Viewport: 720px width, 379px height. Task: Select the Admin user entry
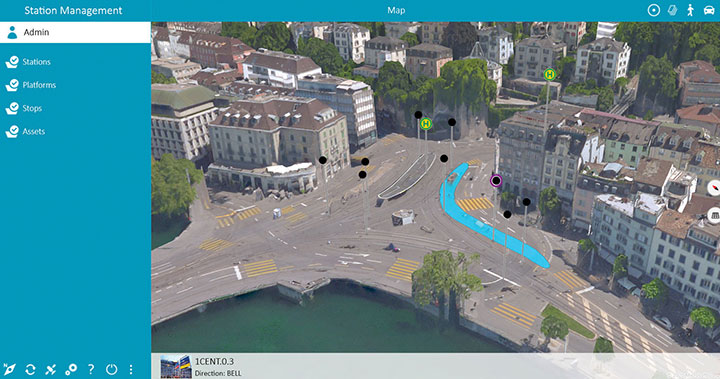click(75, 32)
